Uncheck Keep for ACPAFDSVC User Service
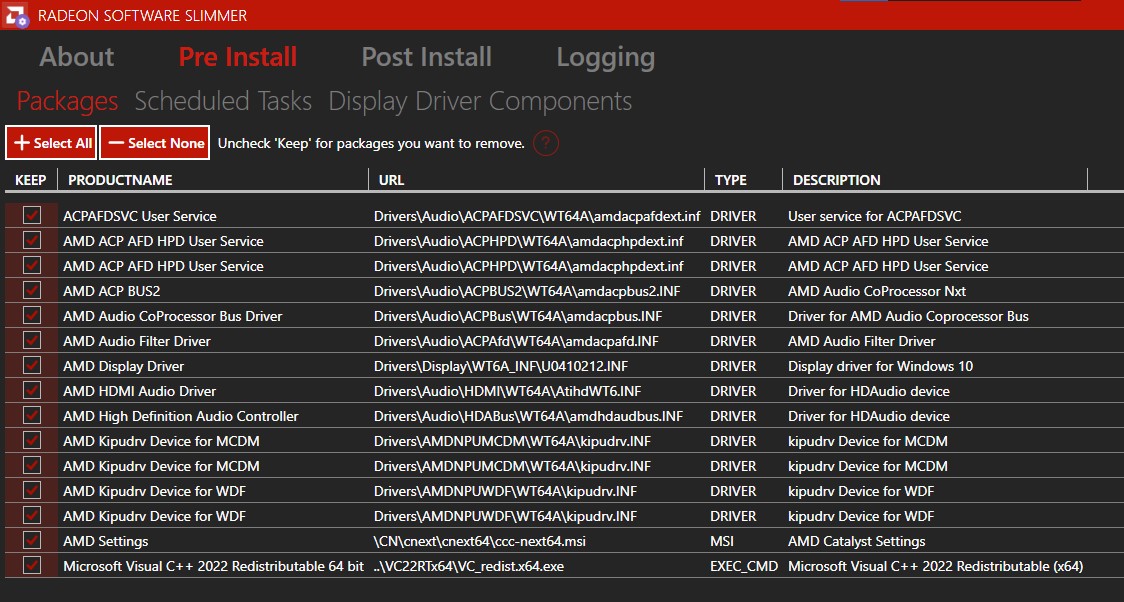Image resolution: width=1124 pixels, height=602 pixels. click(32, 216)
